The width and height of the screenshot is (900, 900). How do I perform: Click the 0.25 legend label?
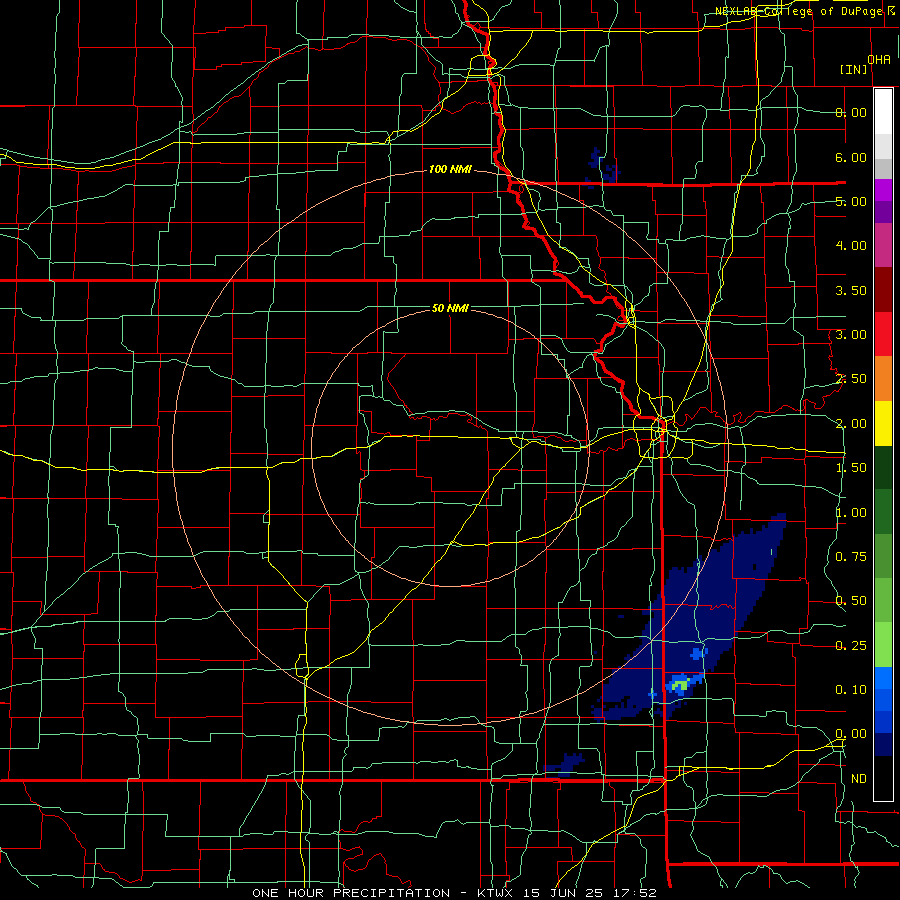pyautogui.click(x=851, y=646)
